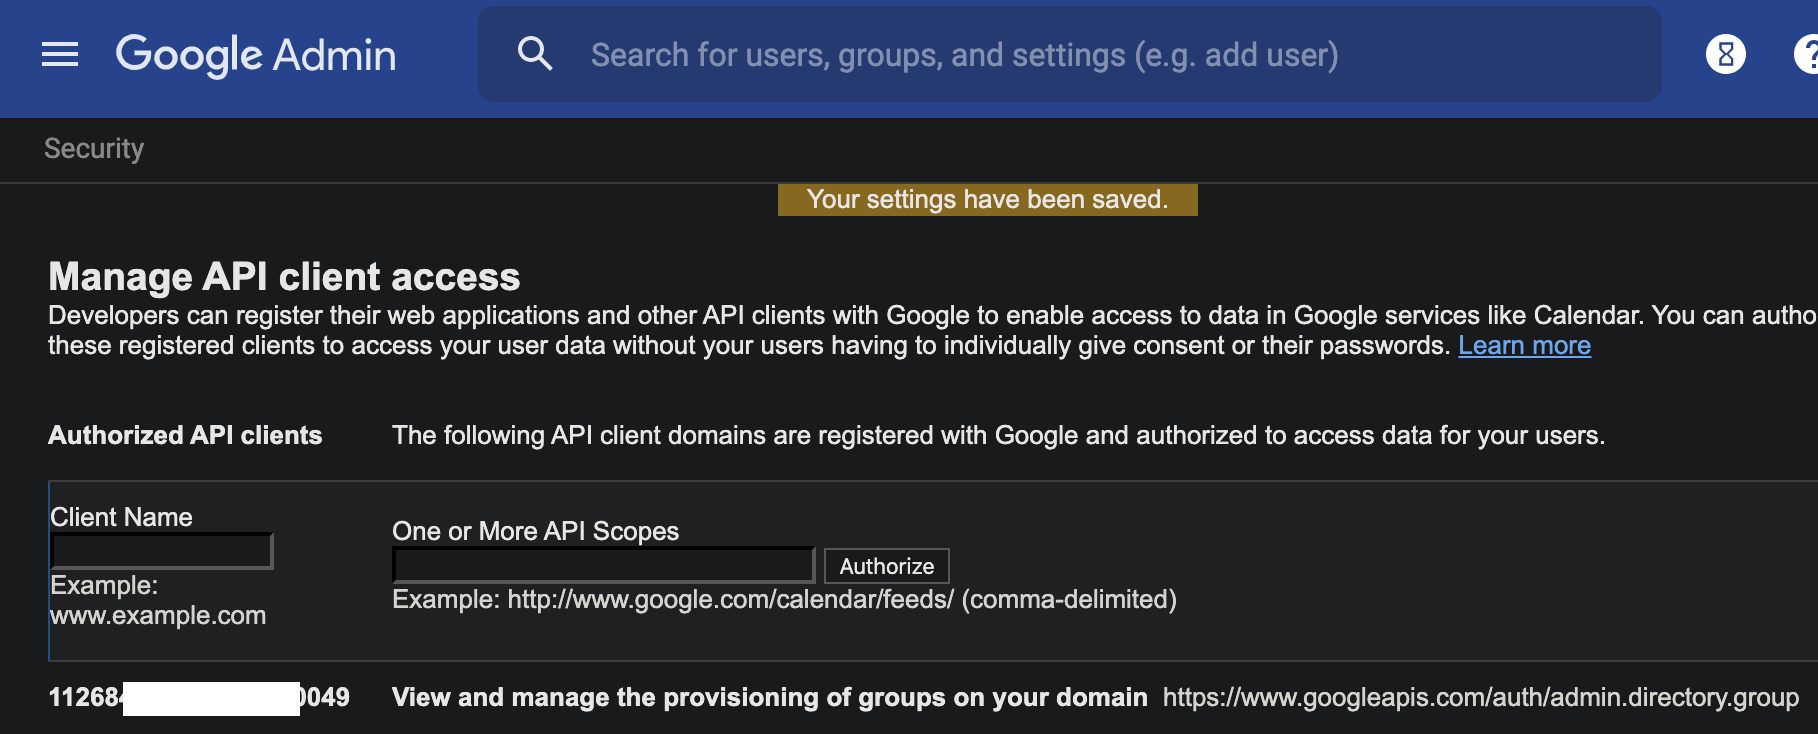
Task: Click the Authorized API clients label
Action: pyautogui.click(x=185, y=436)
